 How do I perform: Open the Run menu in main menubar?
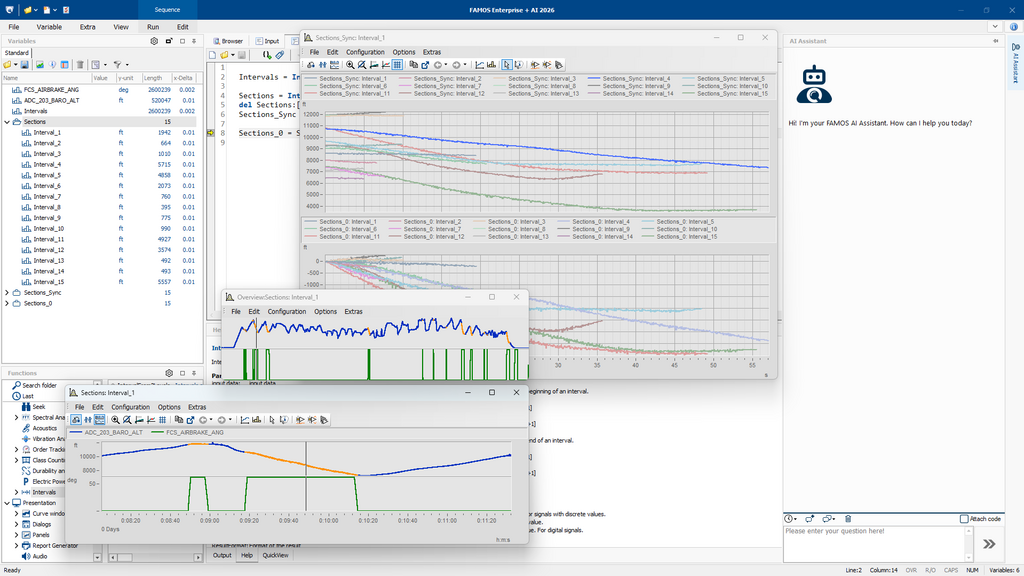(x=152, y=26)
